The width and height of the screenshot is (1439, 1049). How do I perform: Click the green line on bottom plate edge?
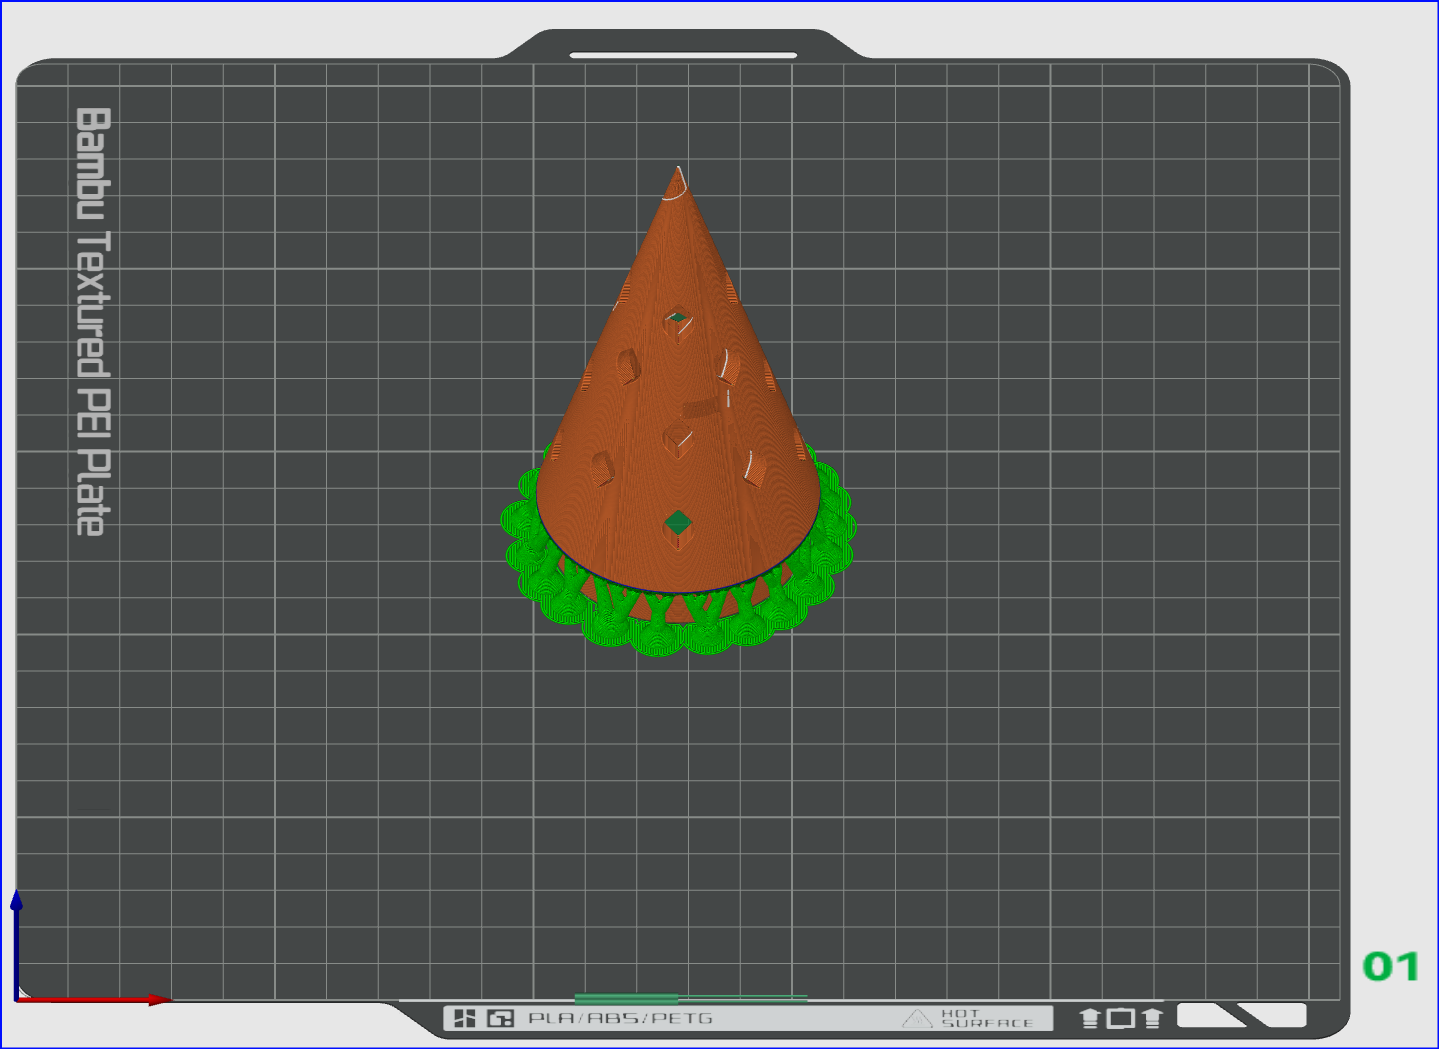pos(691,998)
